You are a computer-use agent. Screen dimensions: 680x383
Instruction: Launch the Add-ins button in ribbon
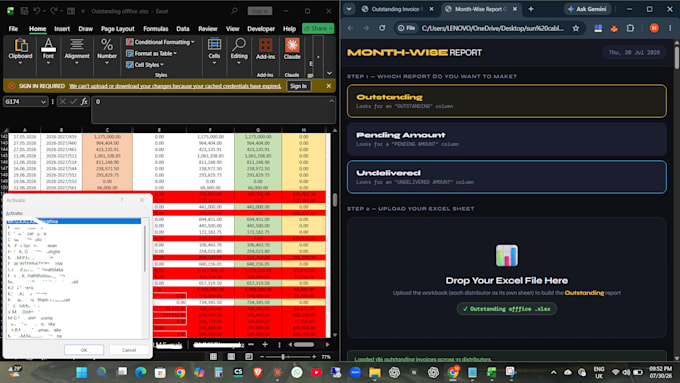click(x=265, y=49)
